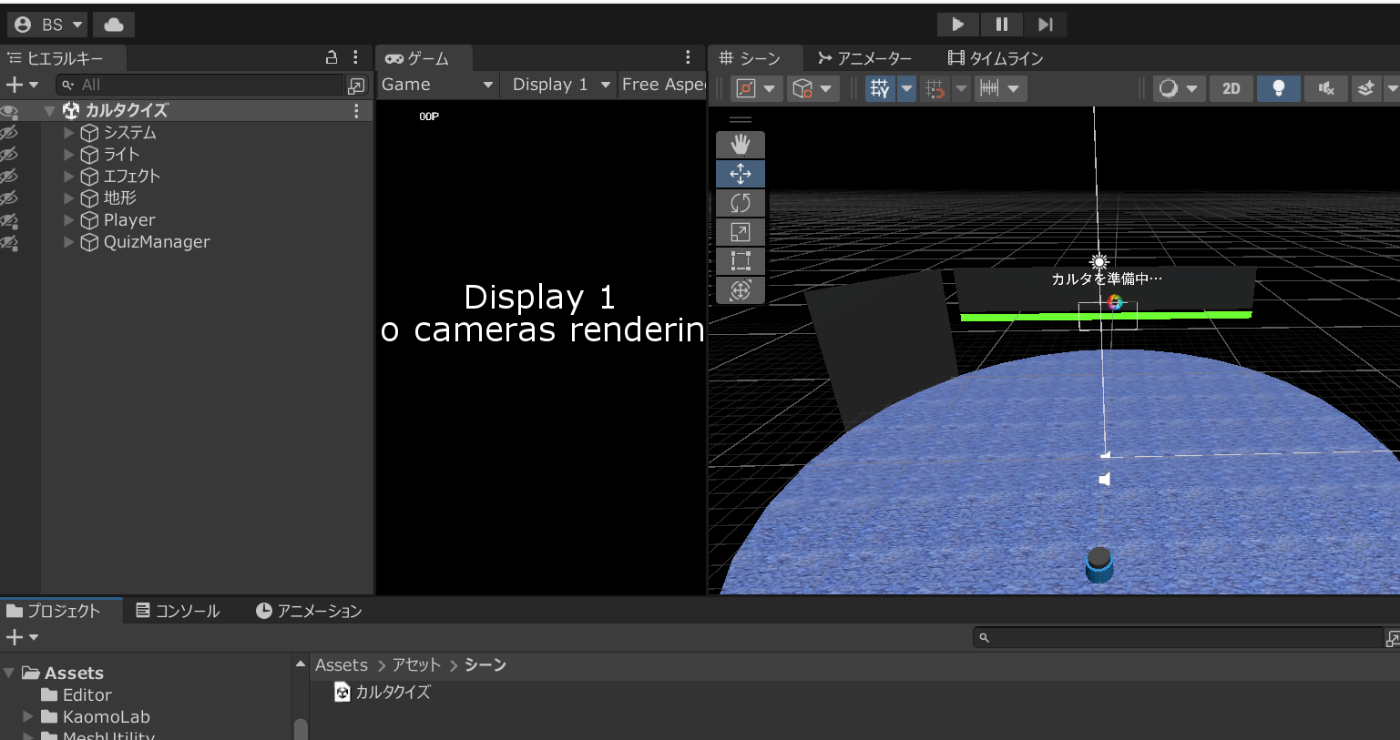Pause the game with the Pause button
This screenshot has height=740, width=1400.
(x=1001, y=24)
